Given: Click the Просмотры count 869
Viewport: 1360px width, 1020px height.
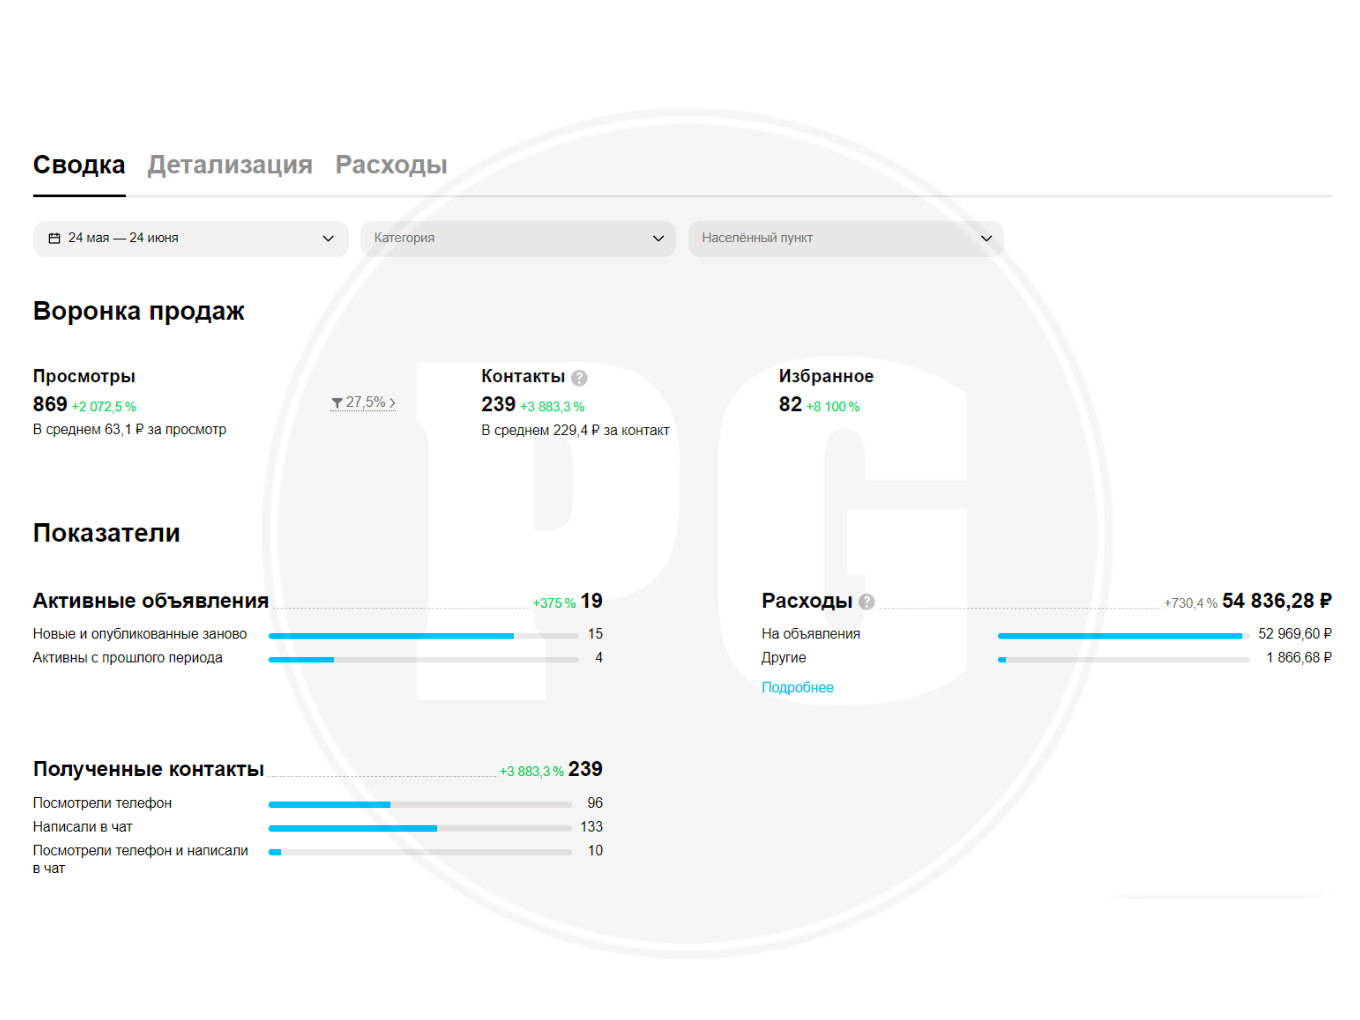Looking at the screenshot, I should pyautogui.click(x=50, y=404).
